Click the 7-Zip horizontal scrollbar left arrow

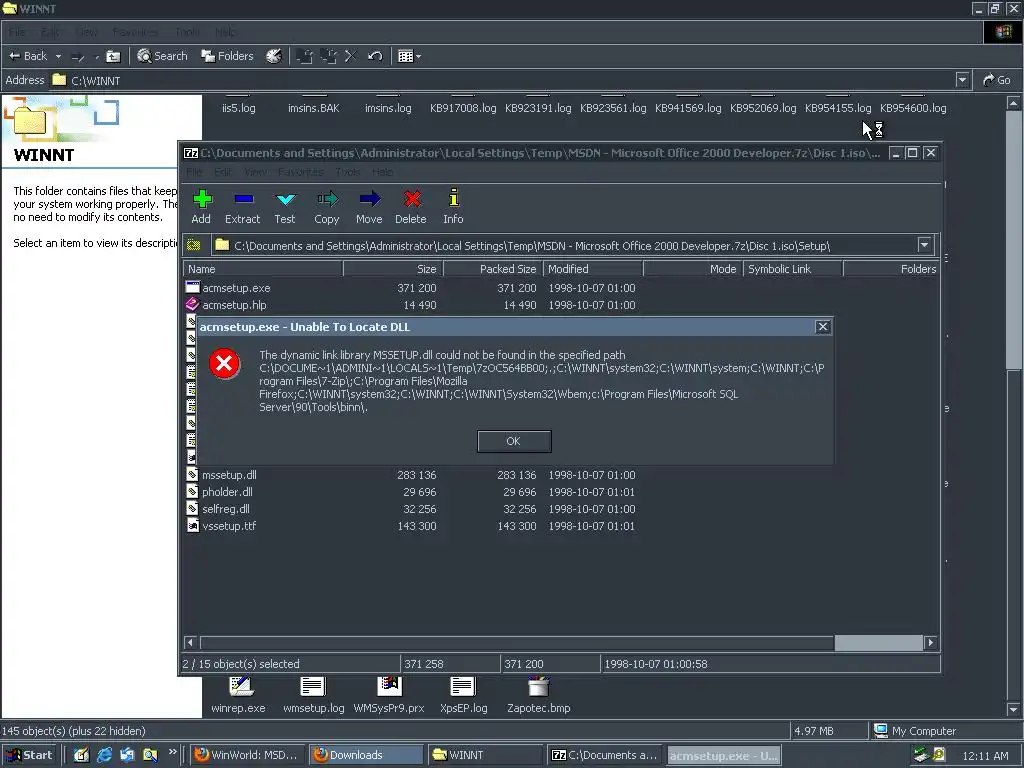coord(191,643)
